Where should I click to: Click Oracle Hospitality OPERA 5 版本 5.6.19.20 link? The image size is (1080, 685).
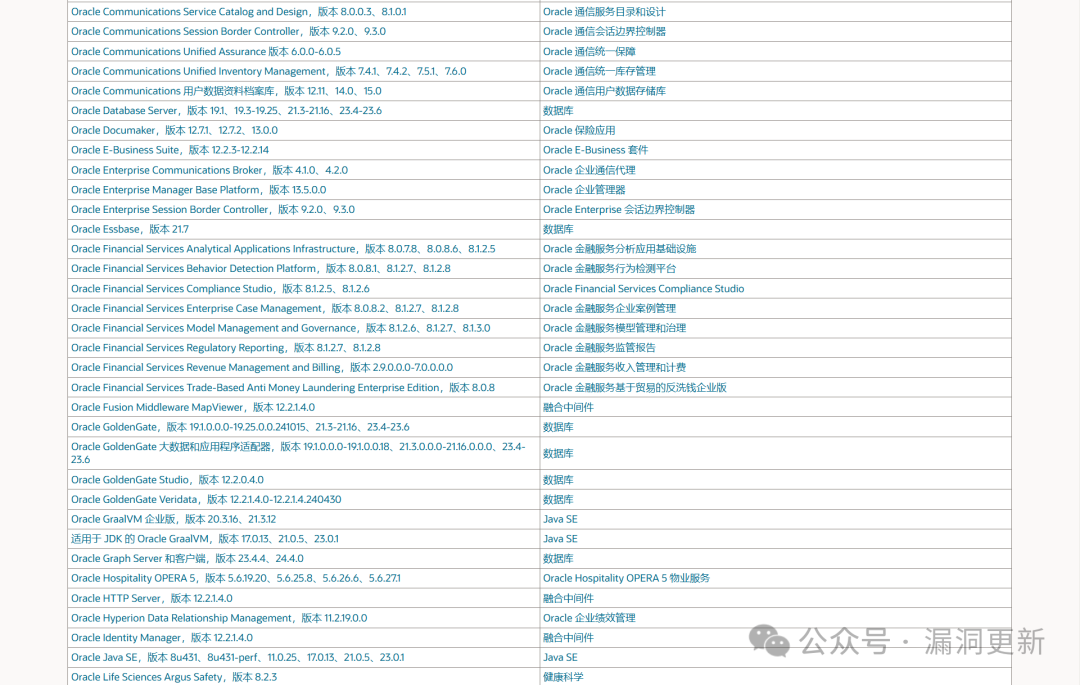pyautogui.click(x=236, y=579)
